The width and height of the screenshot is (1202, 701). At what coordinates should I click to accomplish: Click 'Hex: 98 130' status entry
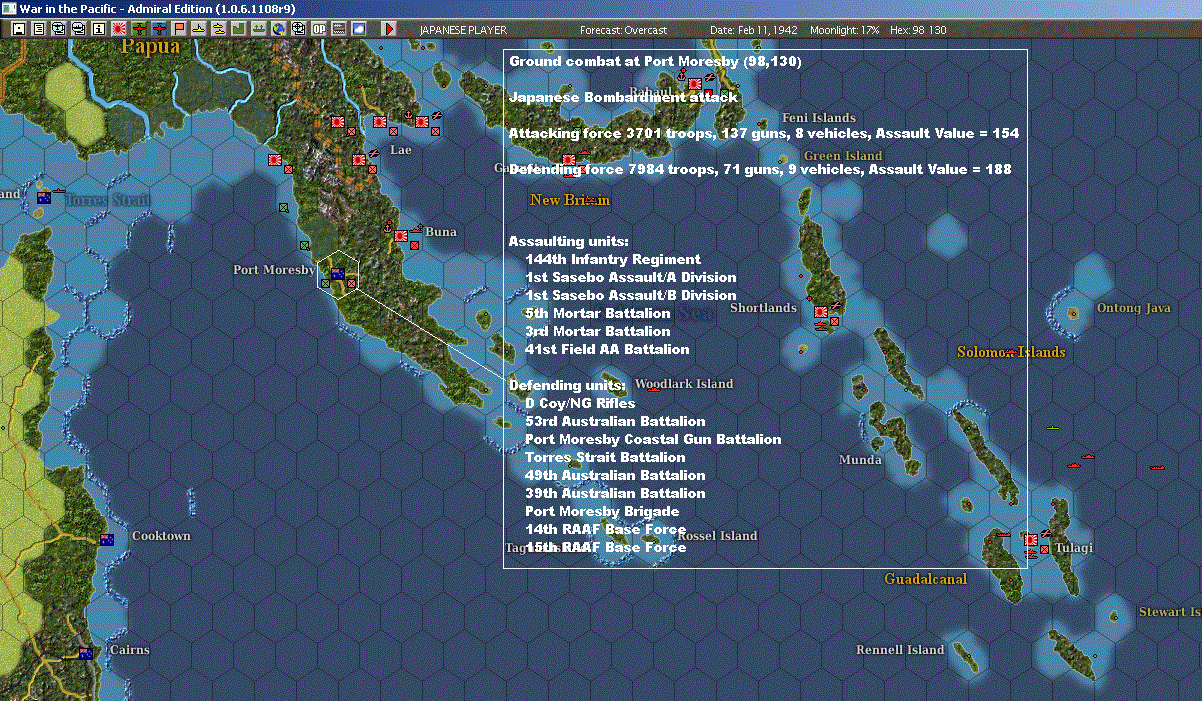coord(917,30)
